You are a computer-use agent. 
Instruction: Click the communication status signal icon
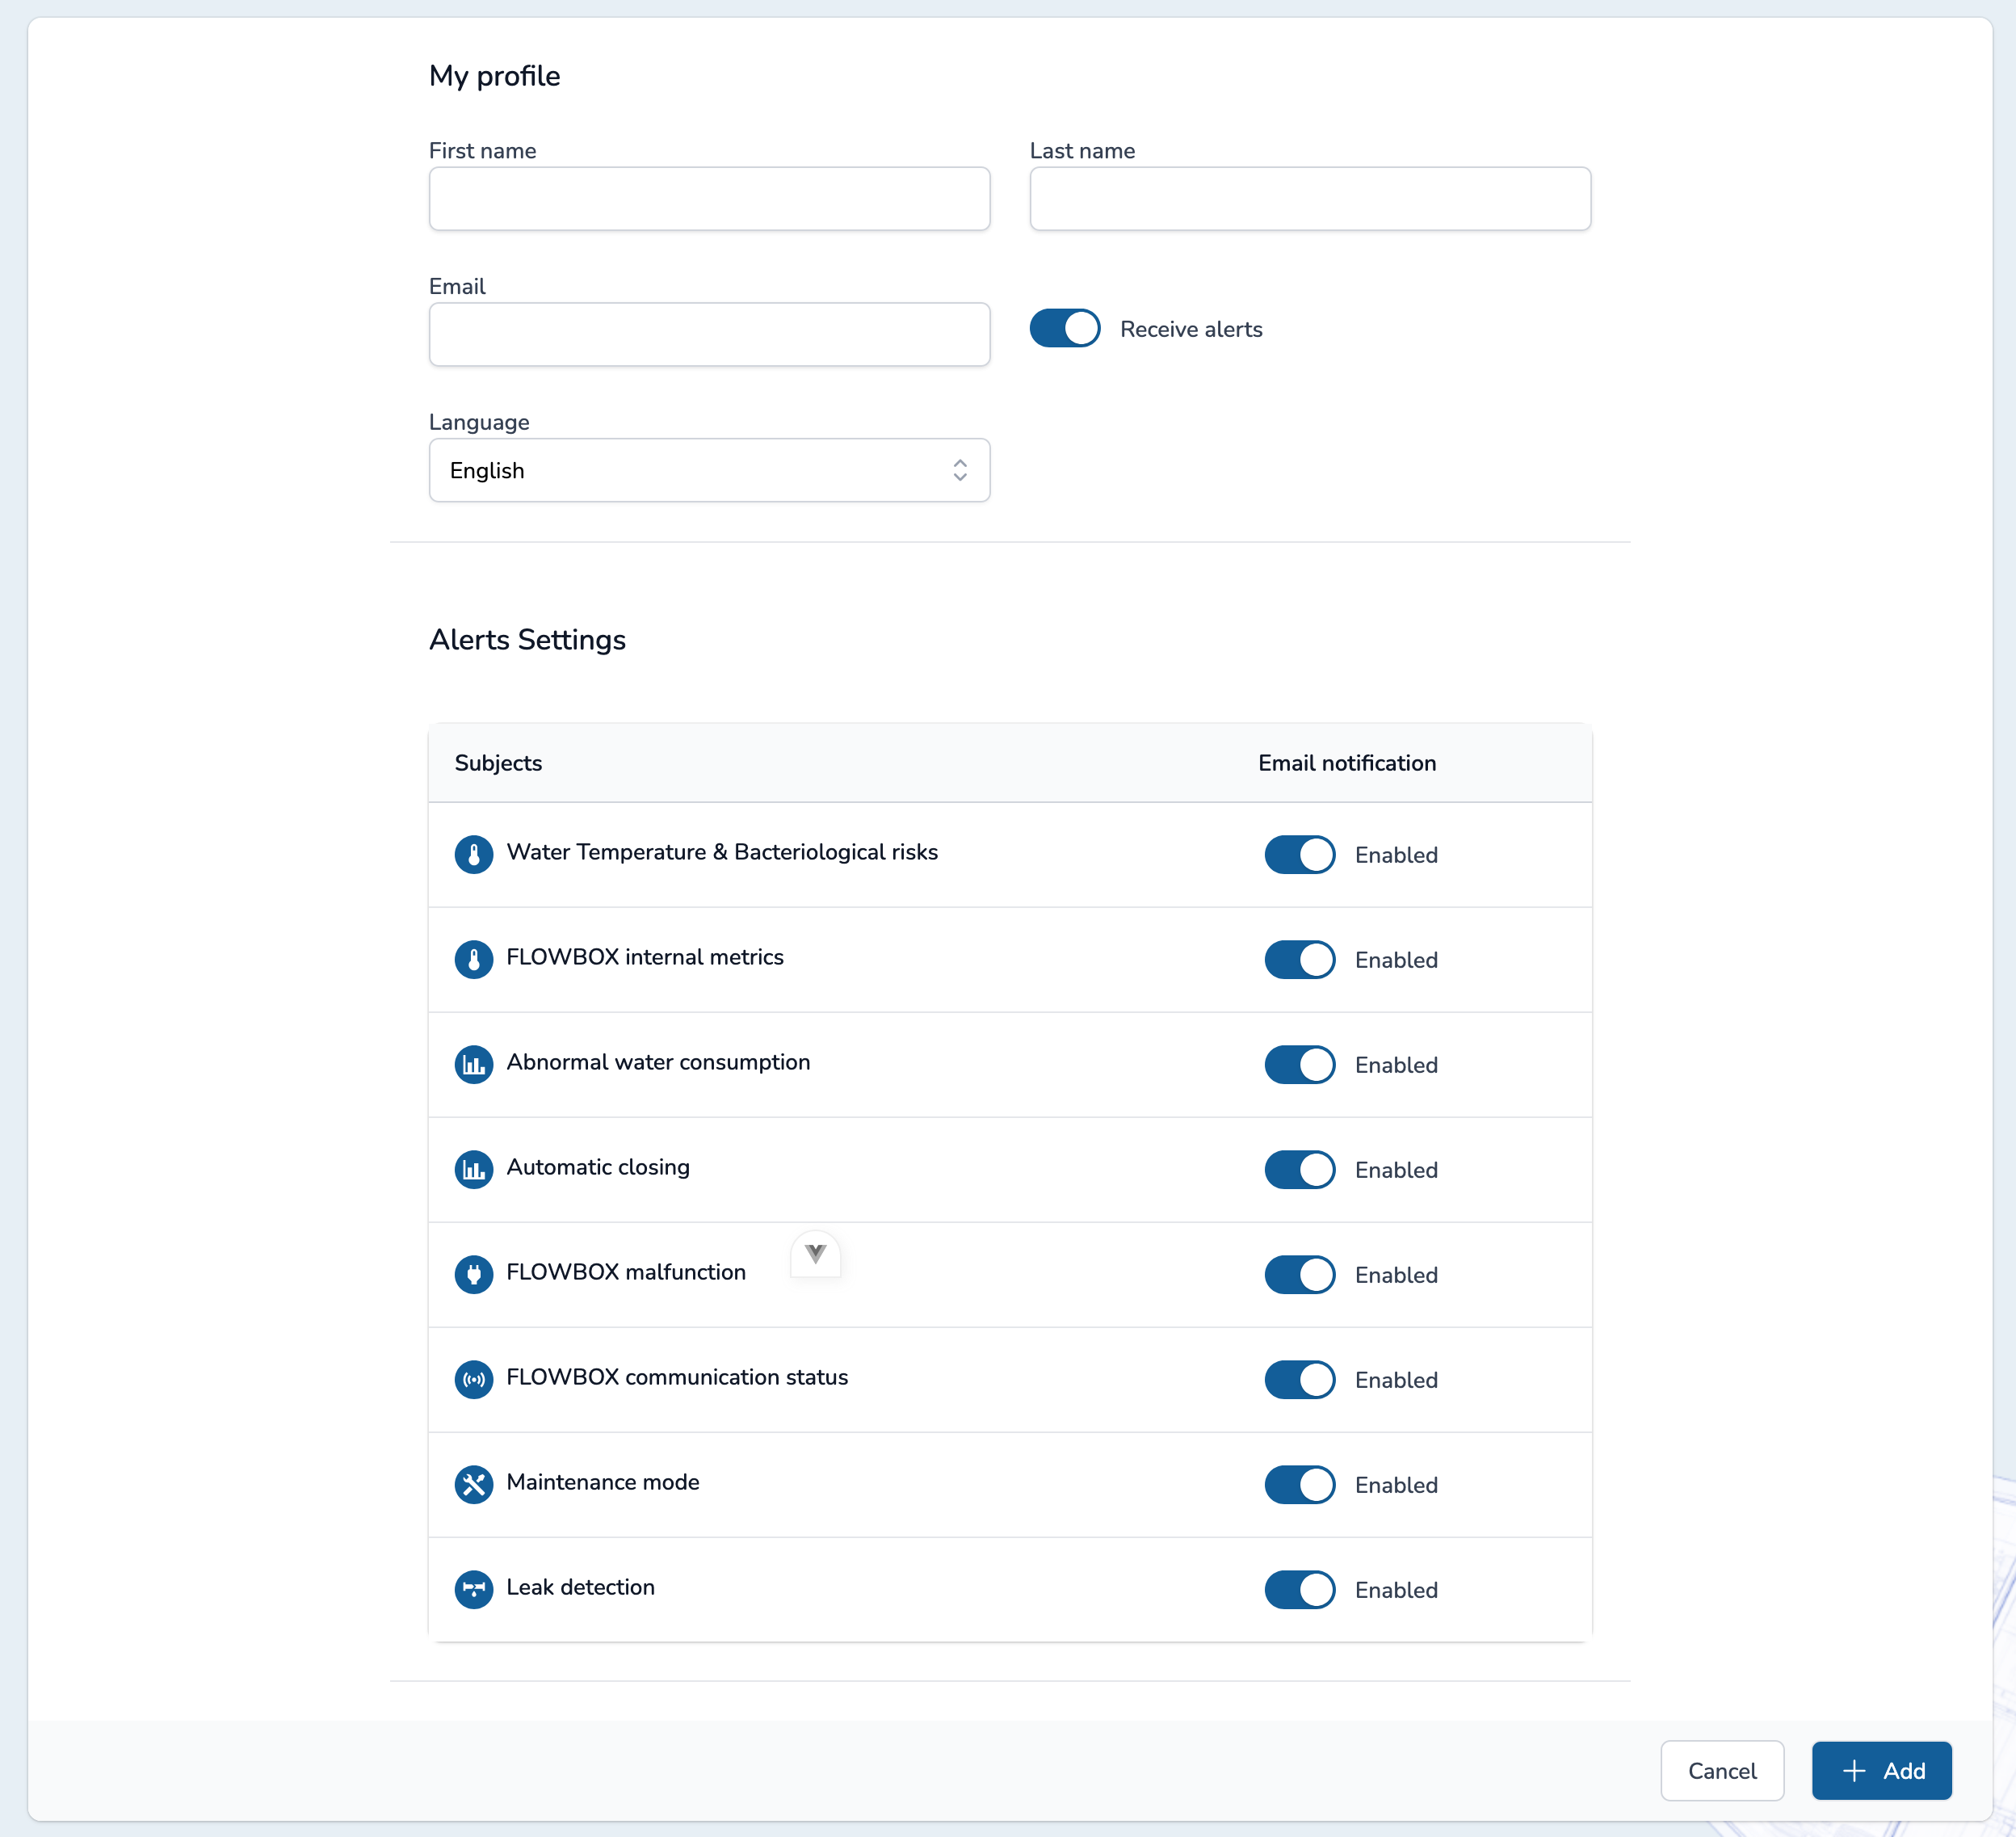[474, 1379]
